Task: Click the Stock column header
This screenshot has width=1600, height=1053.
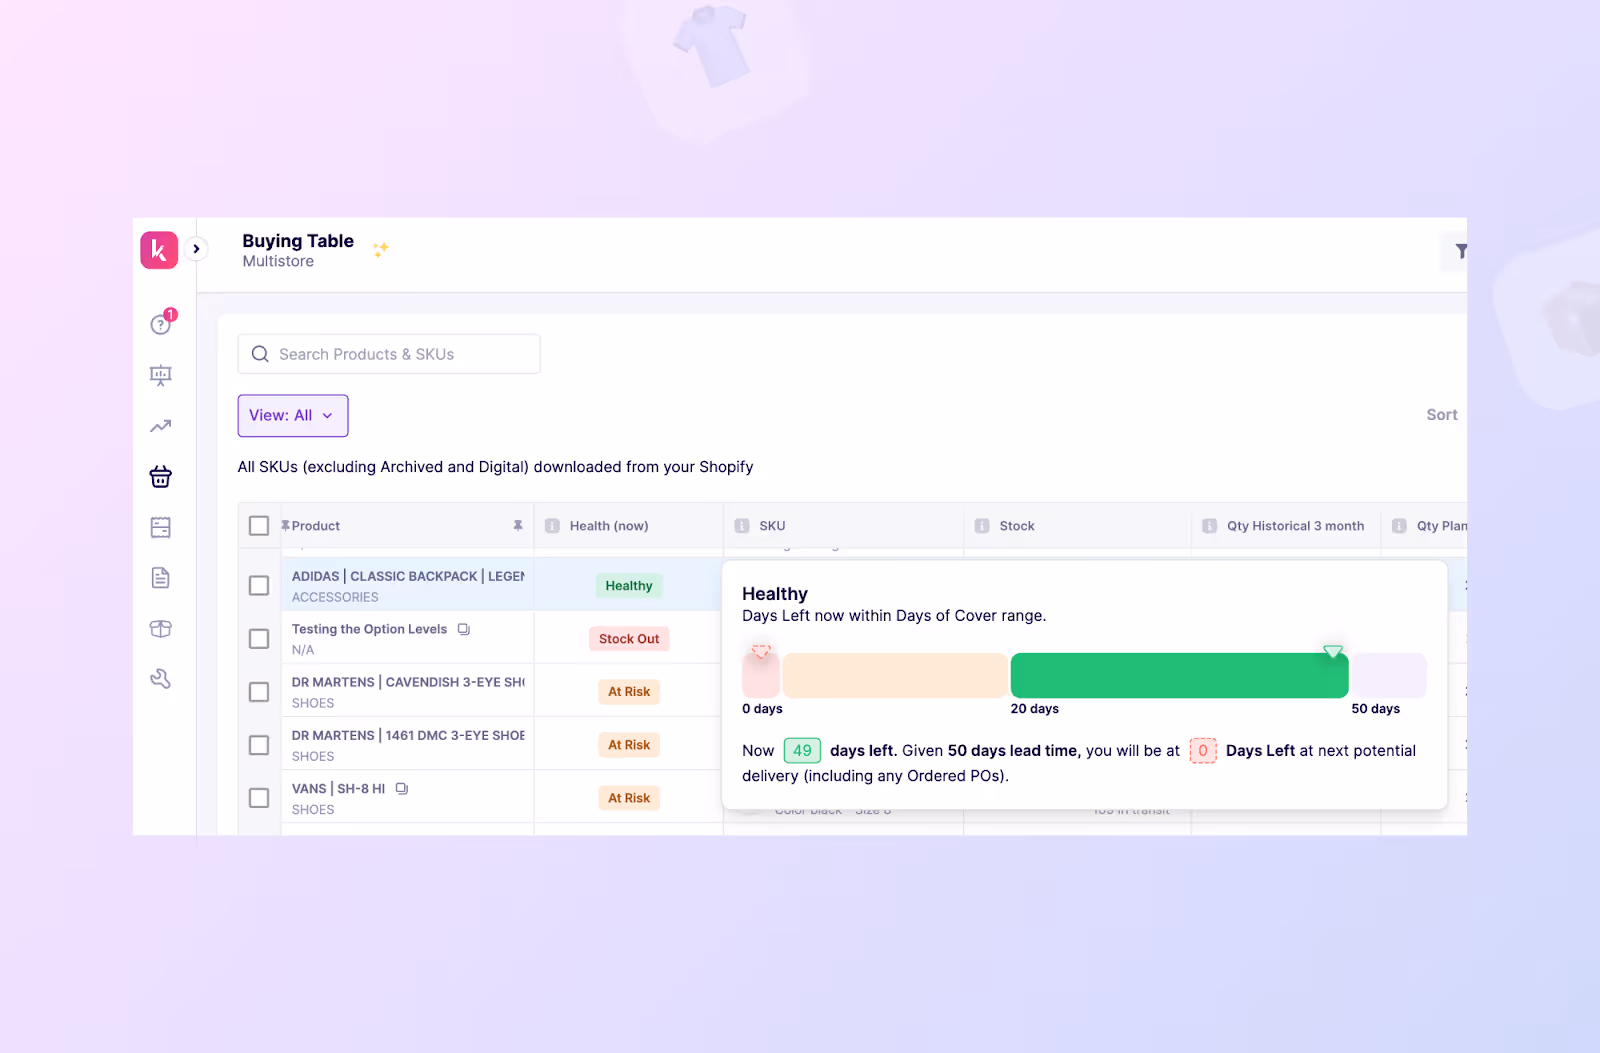Action: pyautogui.click(x=1017, y=526)
